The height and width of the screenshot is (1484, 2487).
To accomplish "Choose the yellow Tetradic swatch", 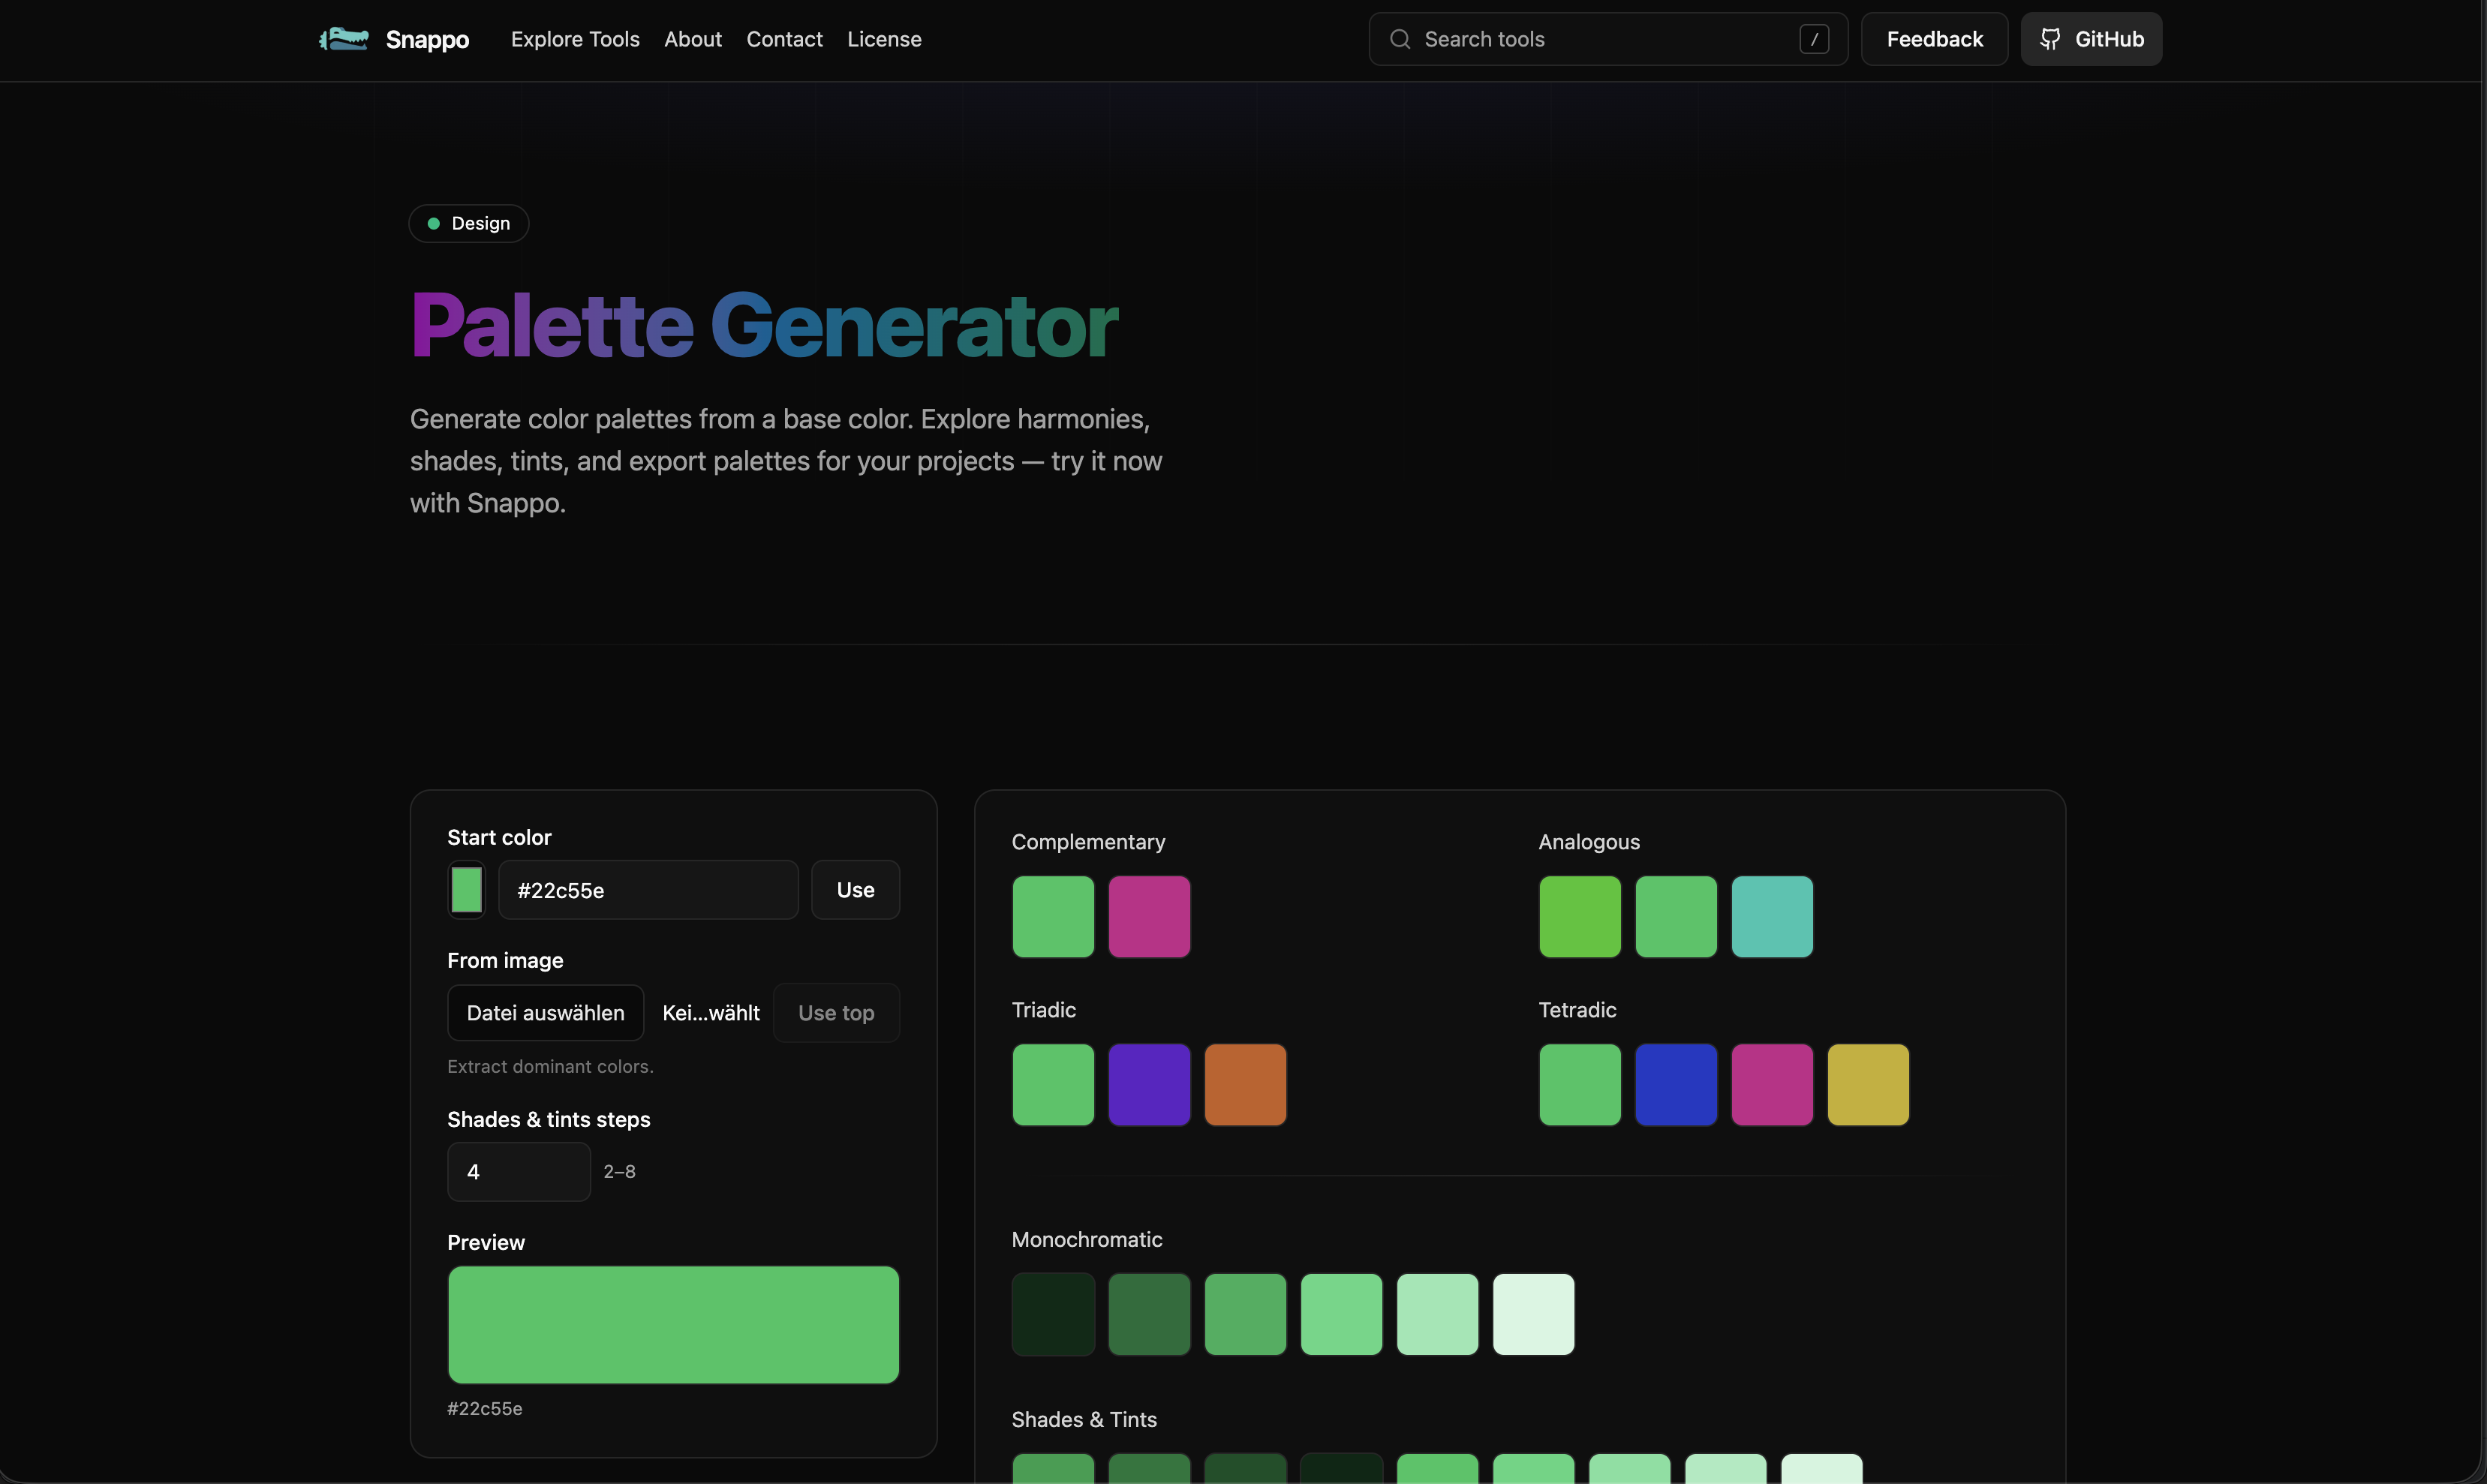I will [1867, 1085].
